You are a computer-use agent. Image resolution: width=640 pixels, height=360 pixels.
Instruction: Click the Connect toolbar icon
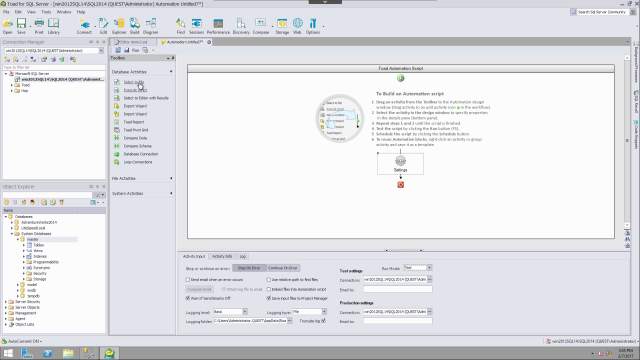[x=84, y=26]
